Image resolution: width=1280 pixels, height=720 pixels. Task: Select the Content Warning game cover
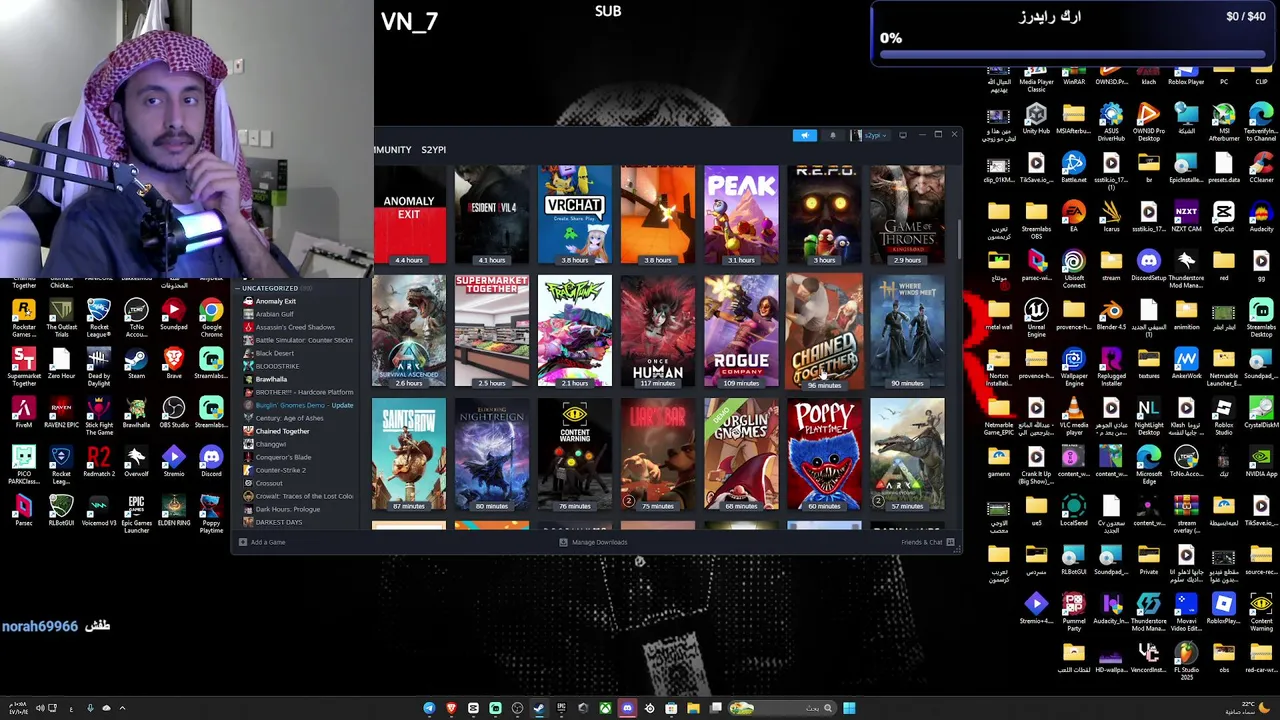(x=574, y=455)
